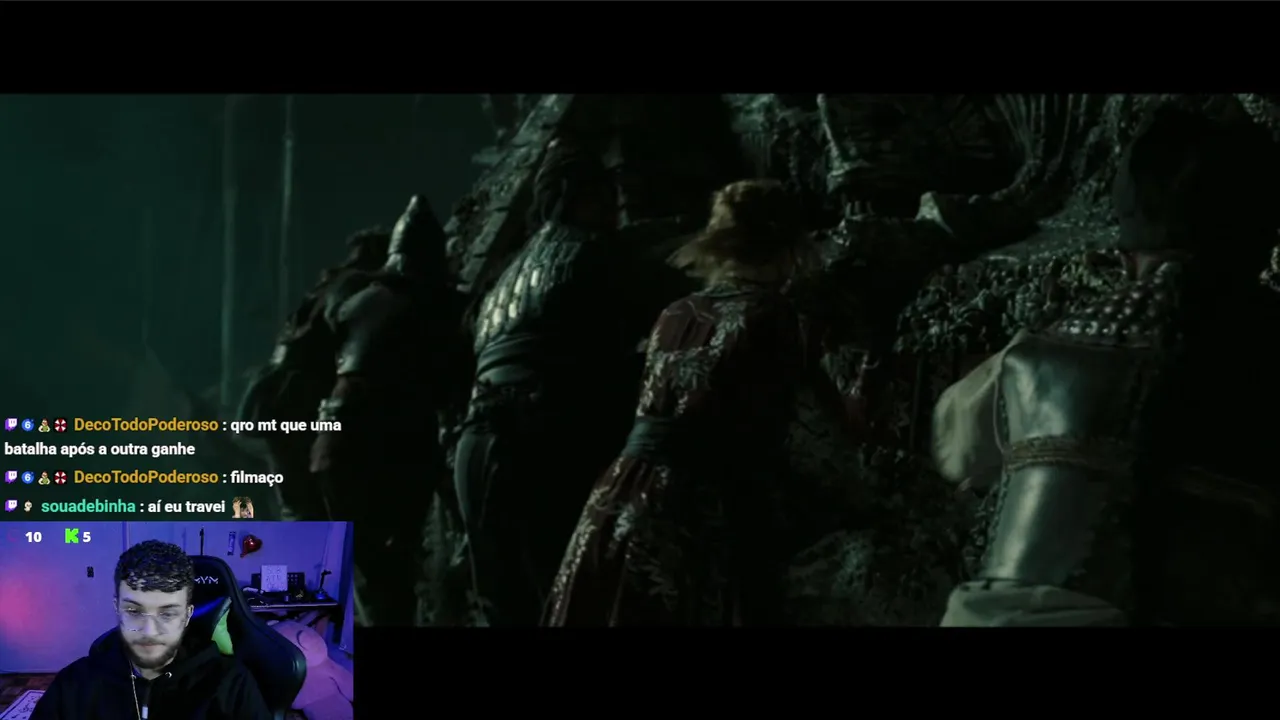Click the 'aí eu travei' message text
The width and height of the screenshot is (1280, 720).
pos(186,507)
